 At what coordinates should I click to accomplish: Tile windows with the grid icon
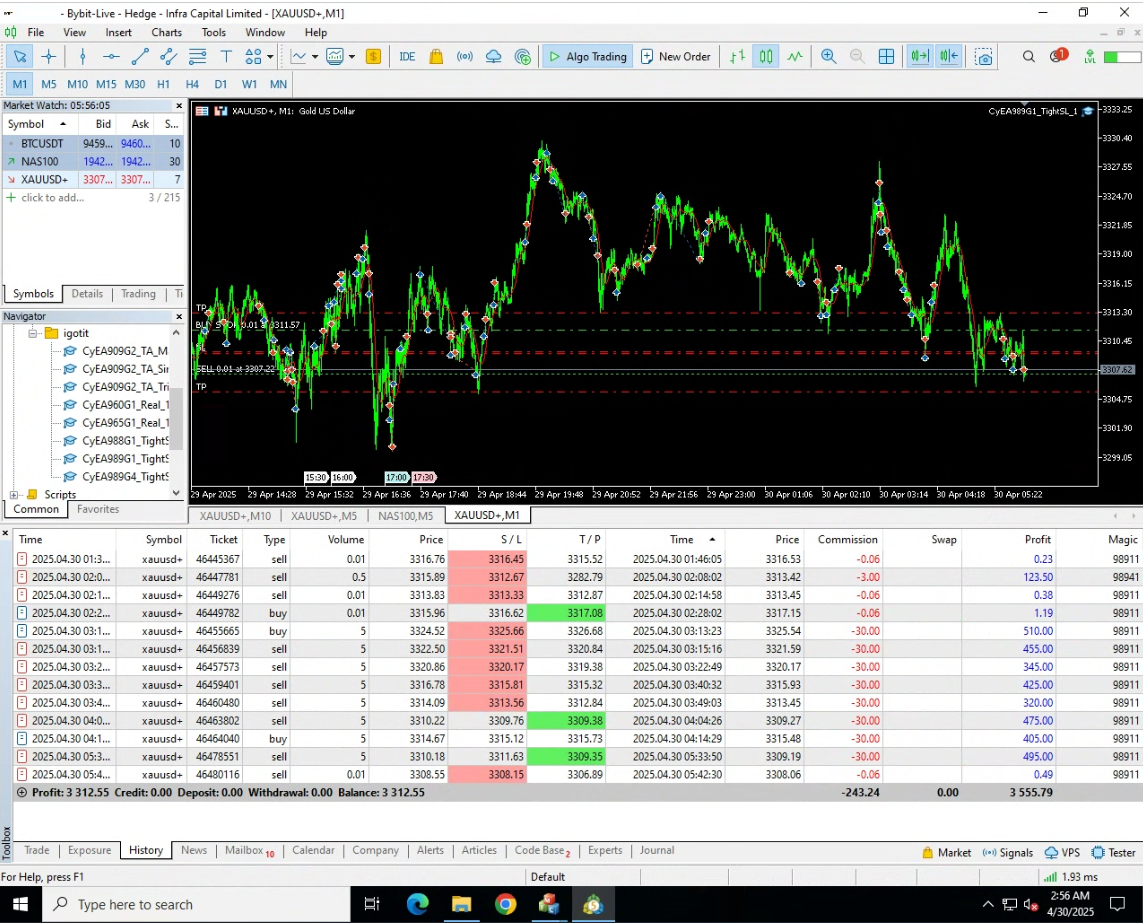[x=886, y=57]
